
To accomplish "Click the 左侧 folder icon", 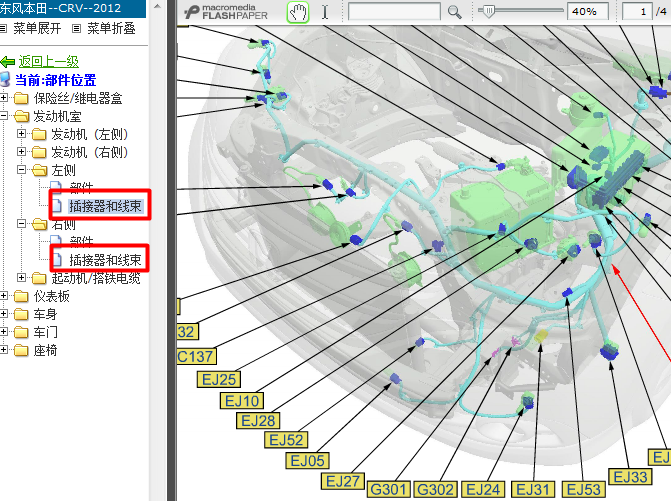I will point(39,170).
